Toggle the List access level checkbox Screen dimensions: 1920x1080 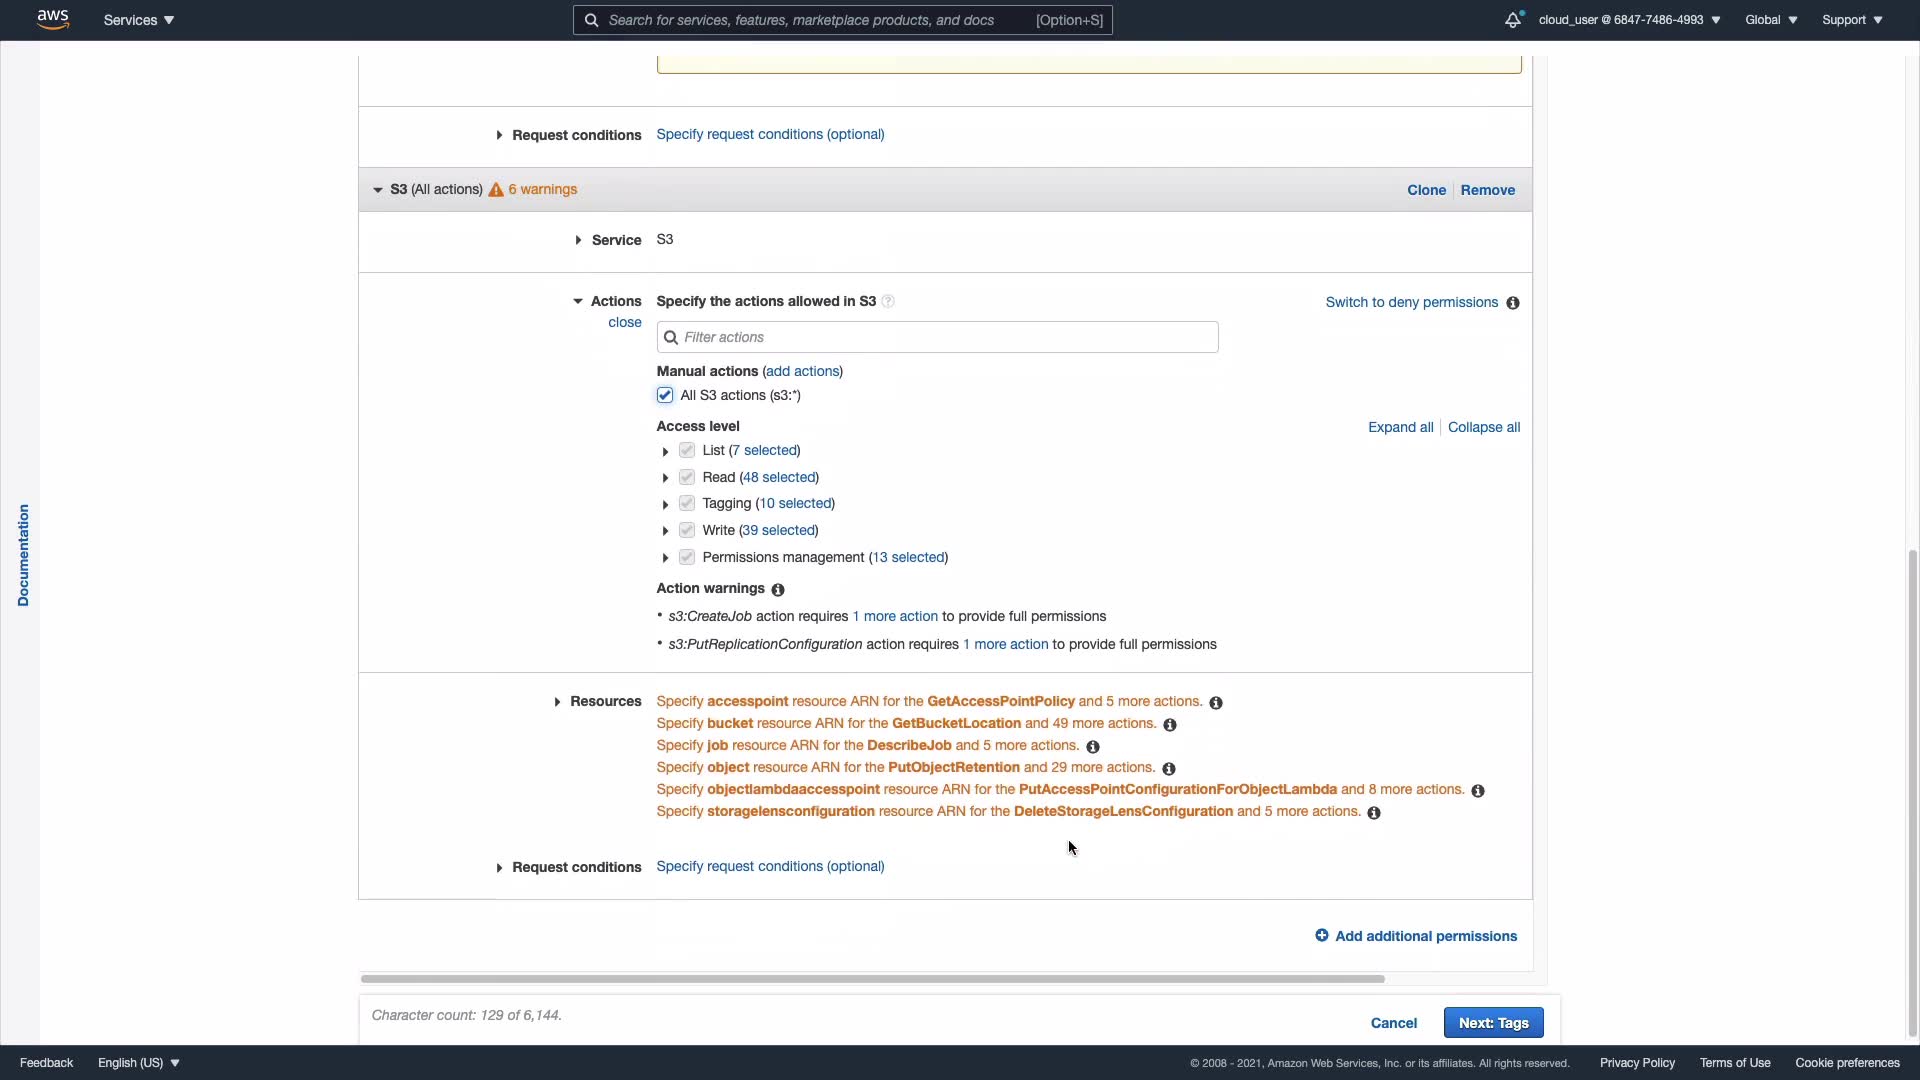tap(687, 450)
